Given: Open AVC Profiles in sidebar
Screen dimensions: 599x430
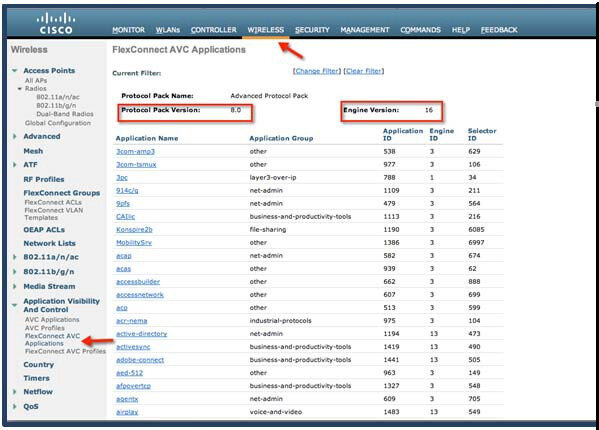Looking at the screenshot, I should click(45, 328).
